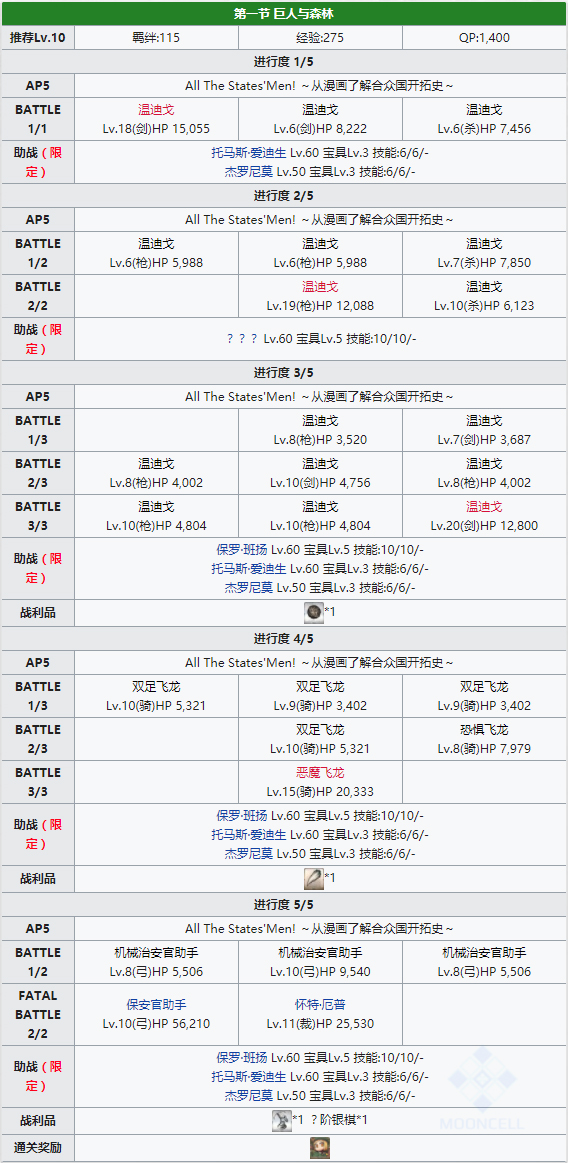This screenshot has height=1163, width=568.
Task: Click the value Lv.10(剑)HP 4,756
Action: 320,483
